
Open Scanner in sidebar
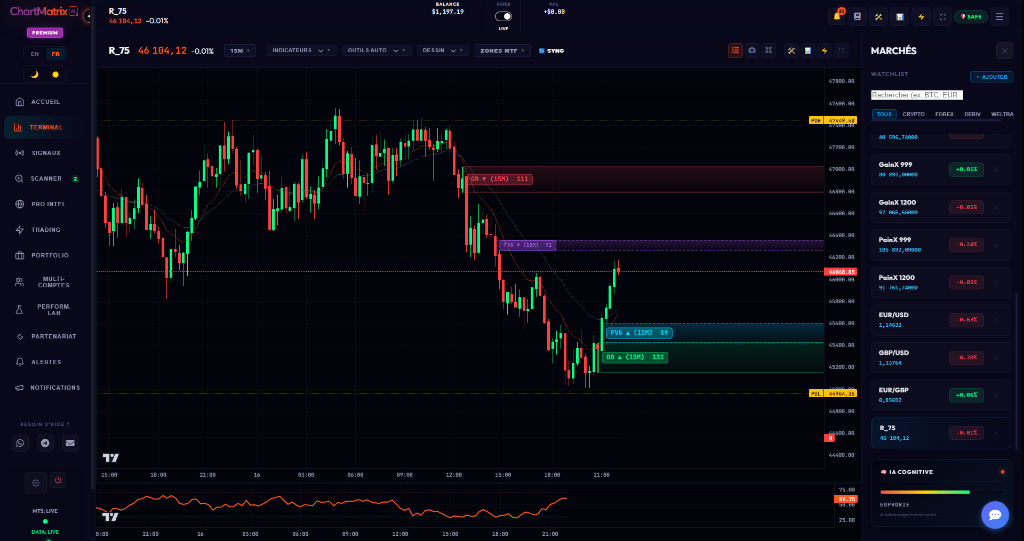pos(46,178)
